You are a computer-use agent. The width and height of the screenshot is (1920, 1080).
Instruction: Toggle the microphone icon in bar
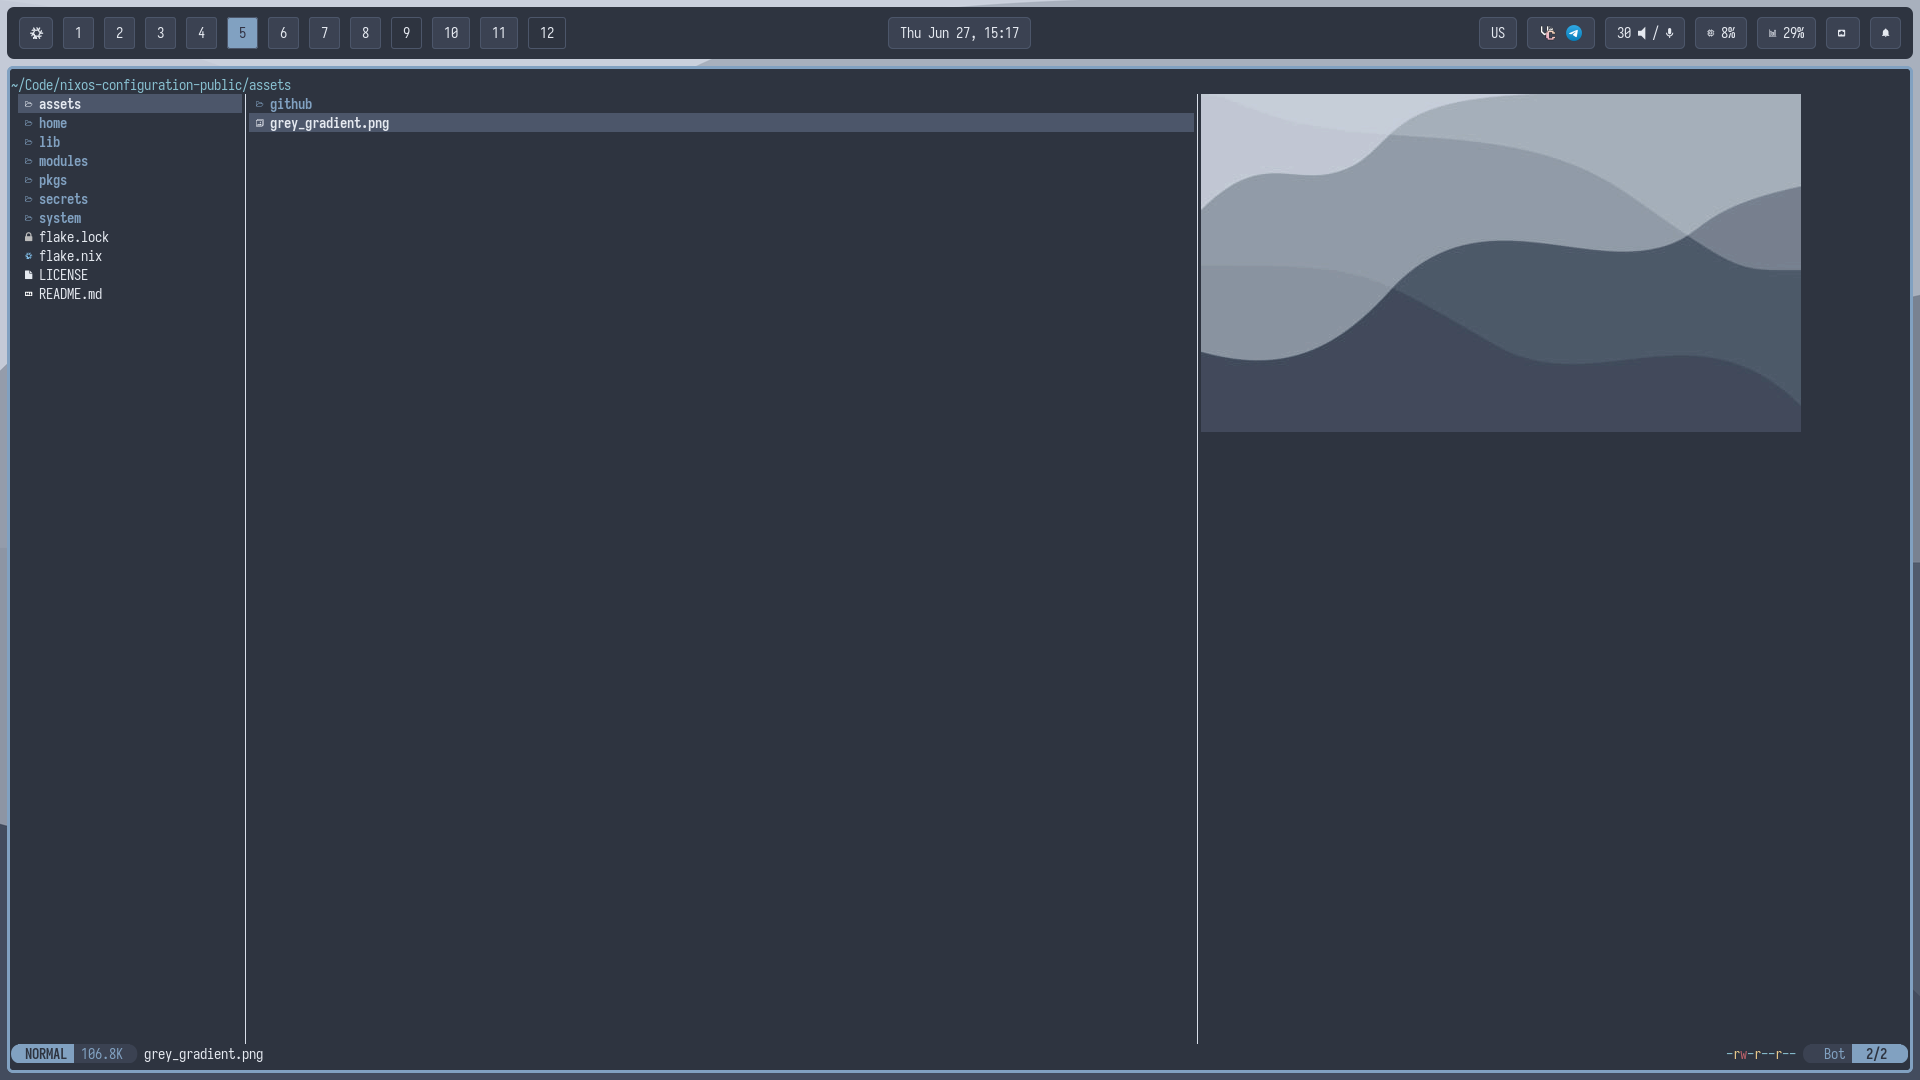pos(1669,33)
